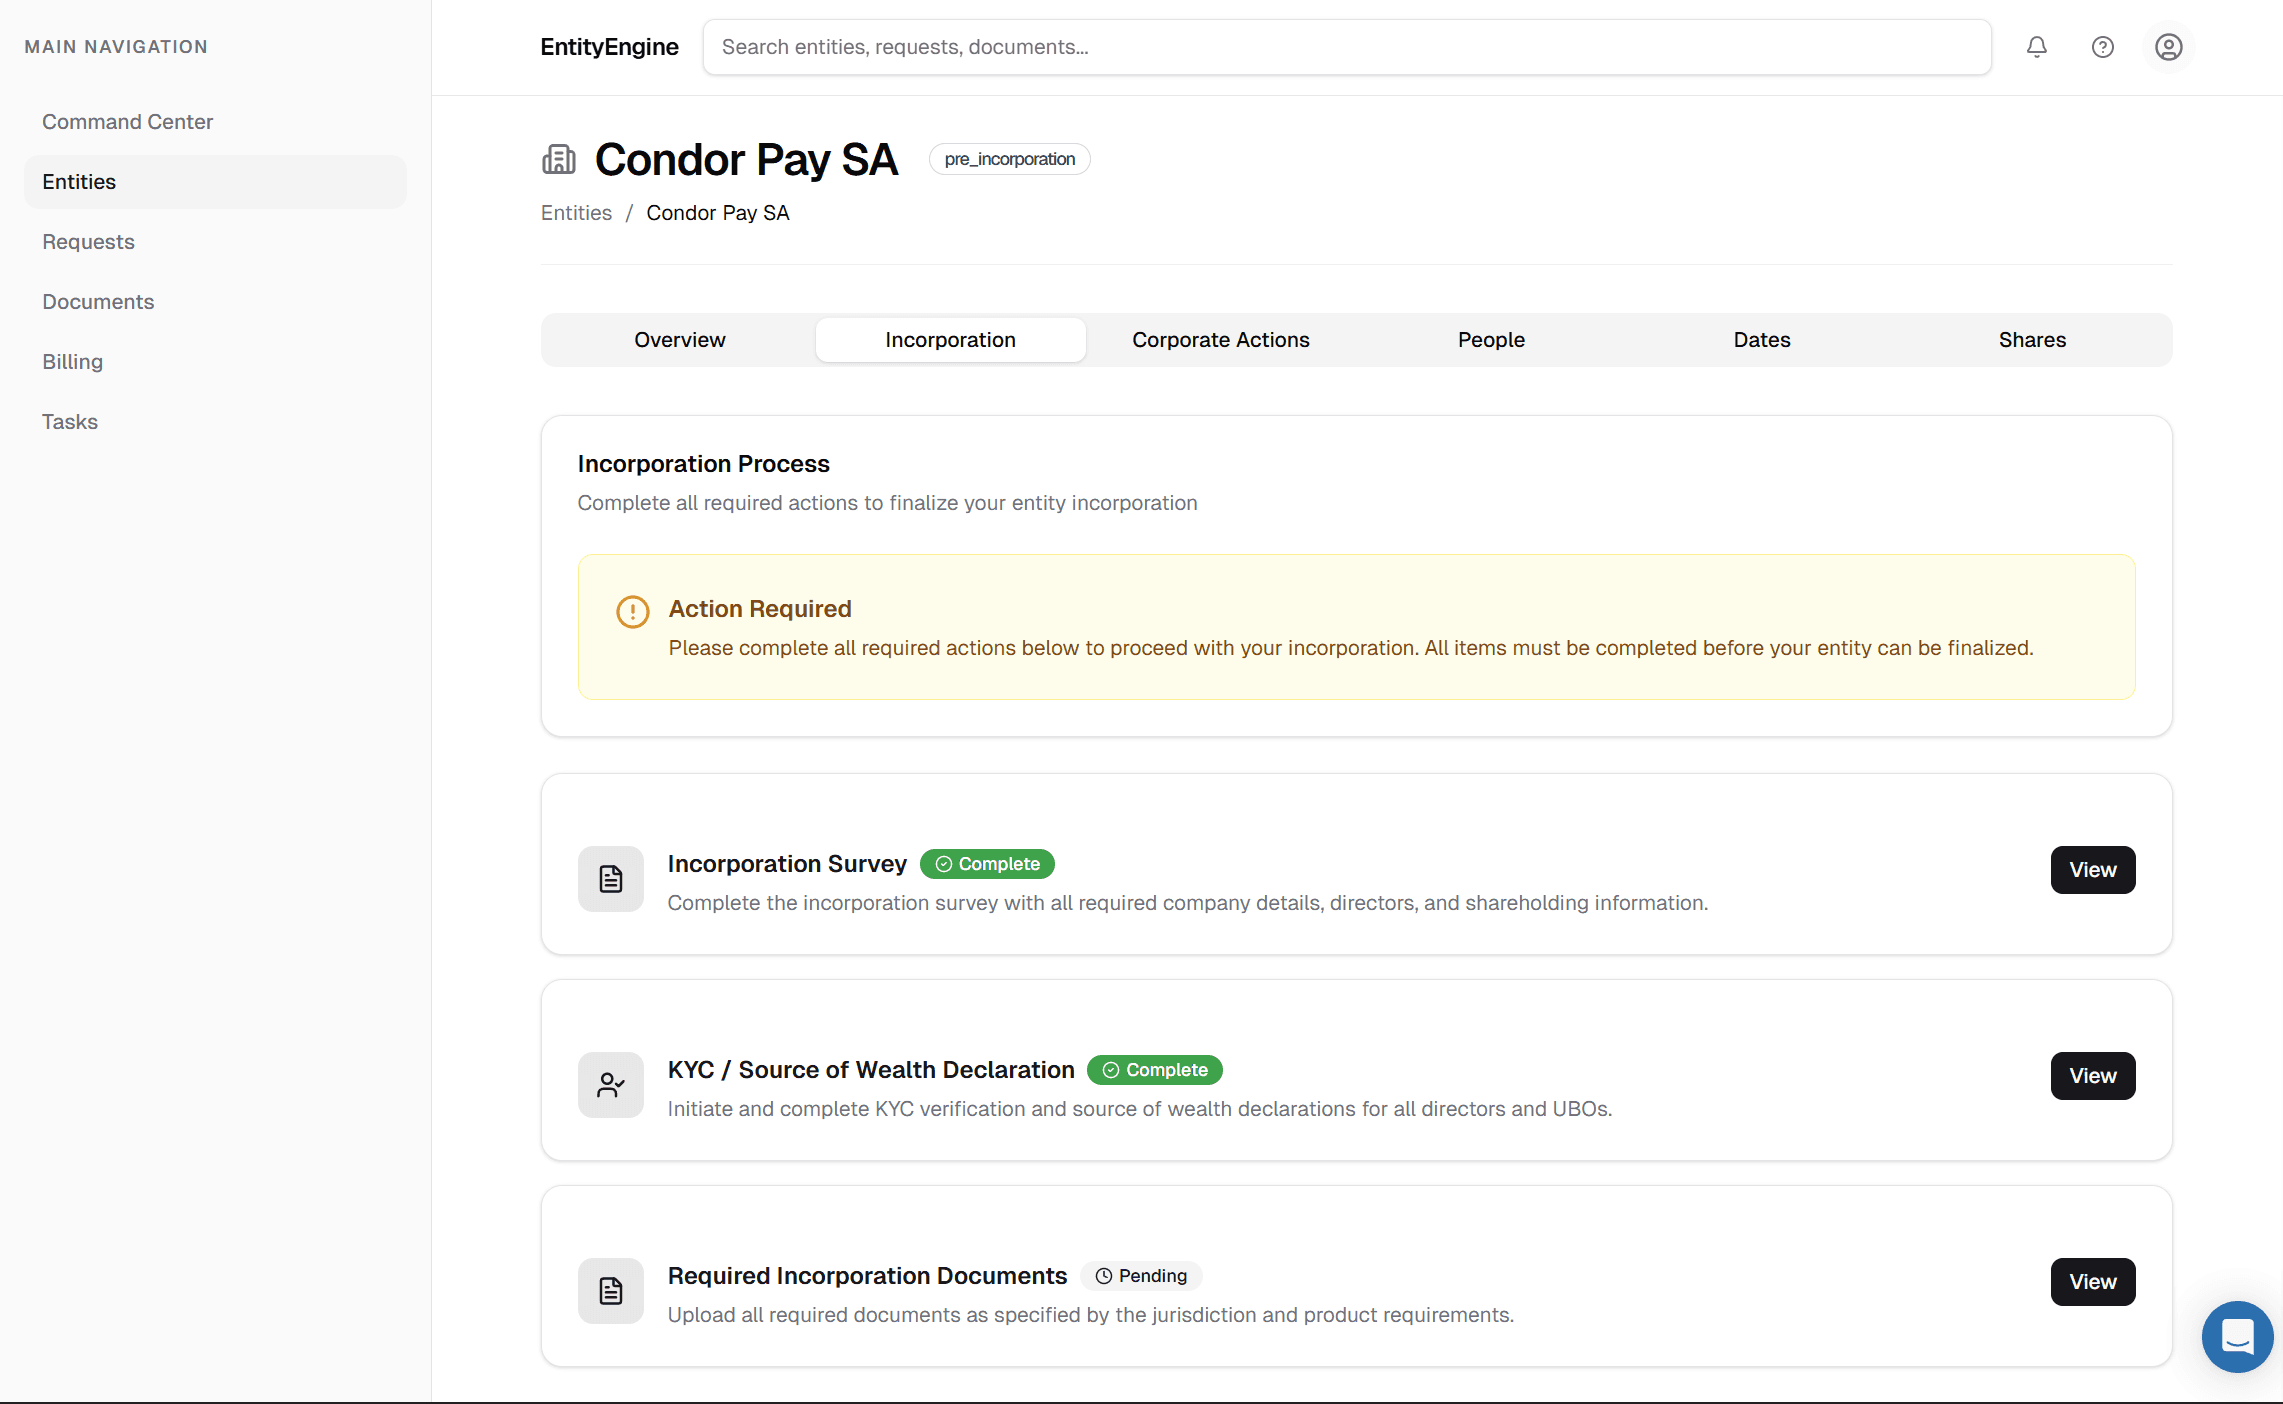The image size is (2283, 1404).
Task: Open the notifications bell
Action: pos(2036,47)
